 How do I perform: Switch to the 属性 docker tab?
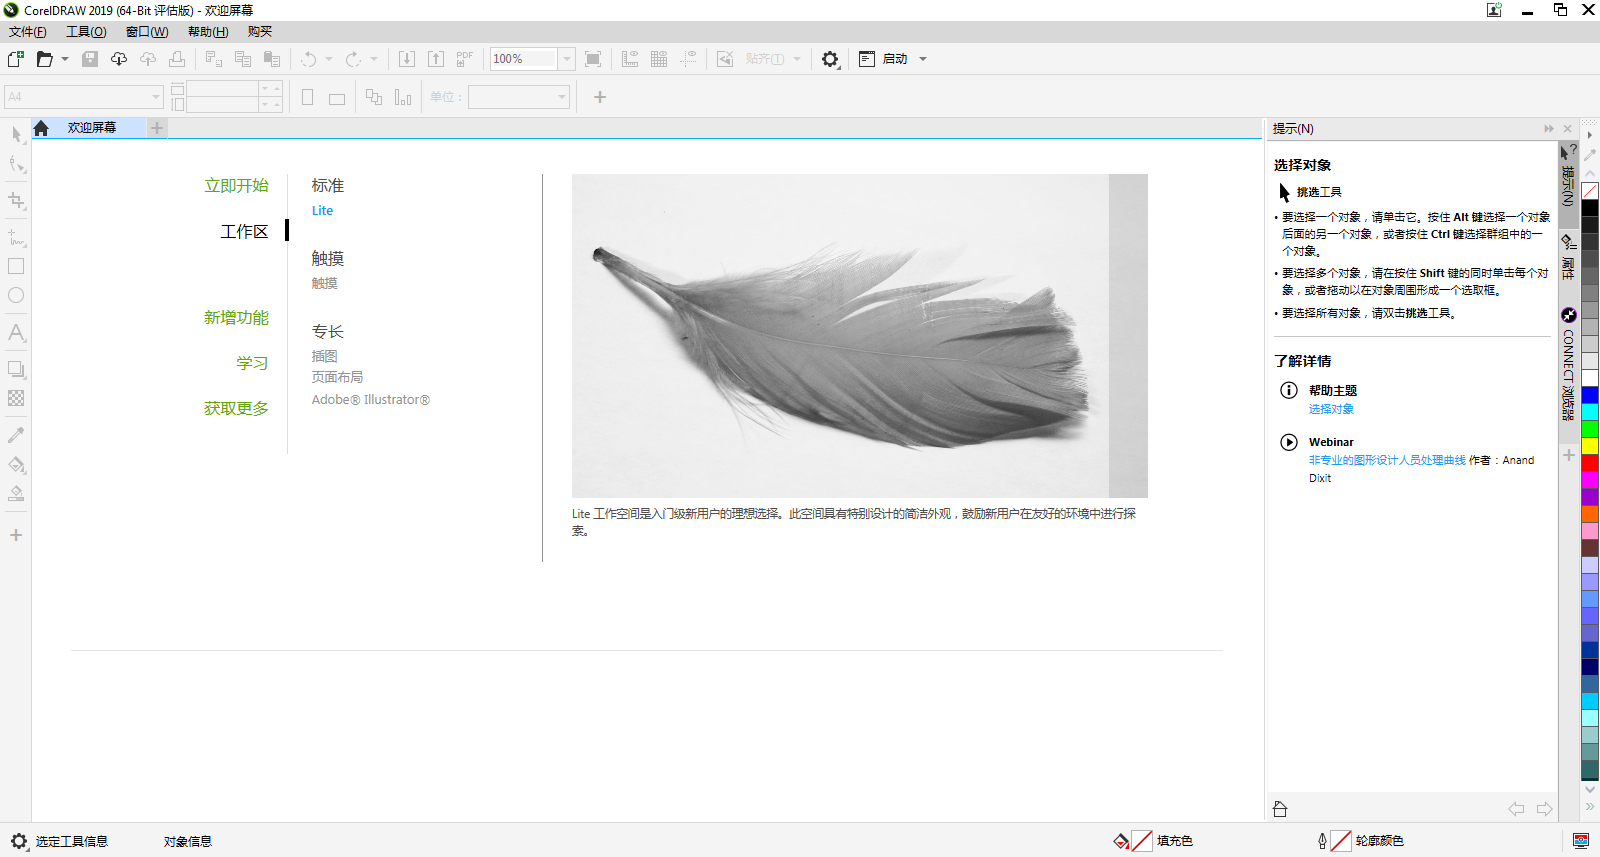click(x=1568, y=258)
